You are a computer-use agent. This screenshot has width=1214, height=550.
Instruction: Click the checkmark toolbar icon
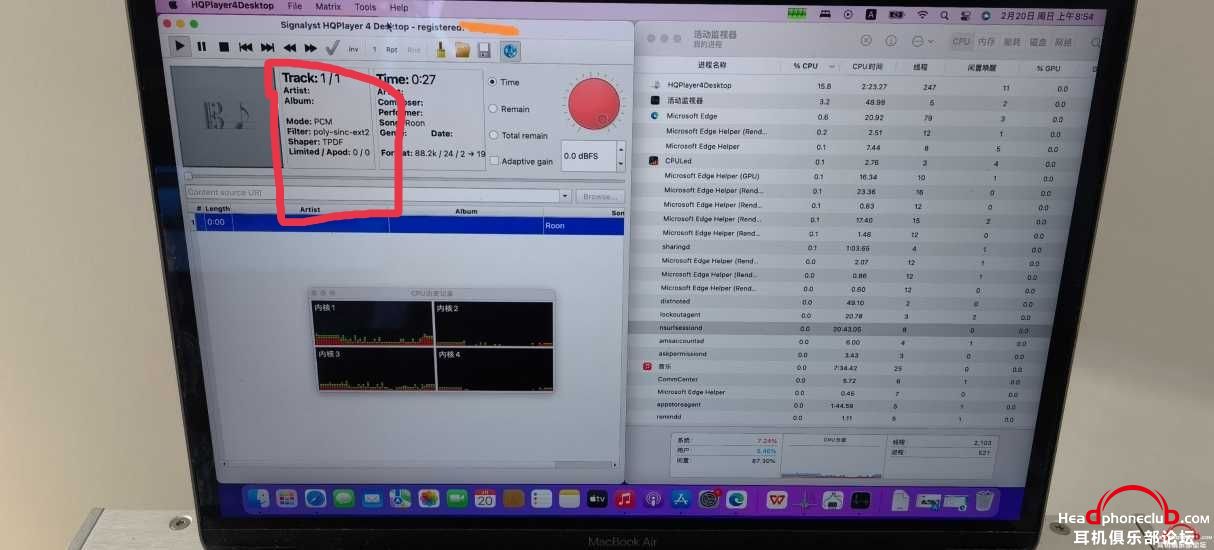[x=333, y=47]
